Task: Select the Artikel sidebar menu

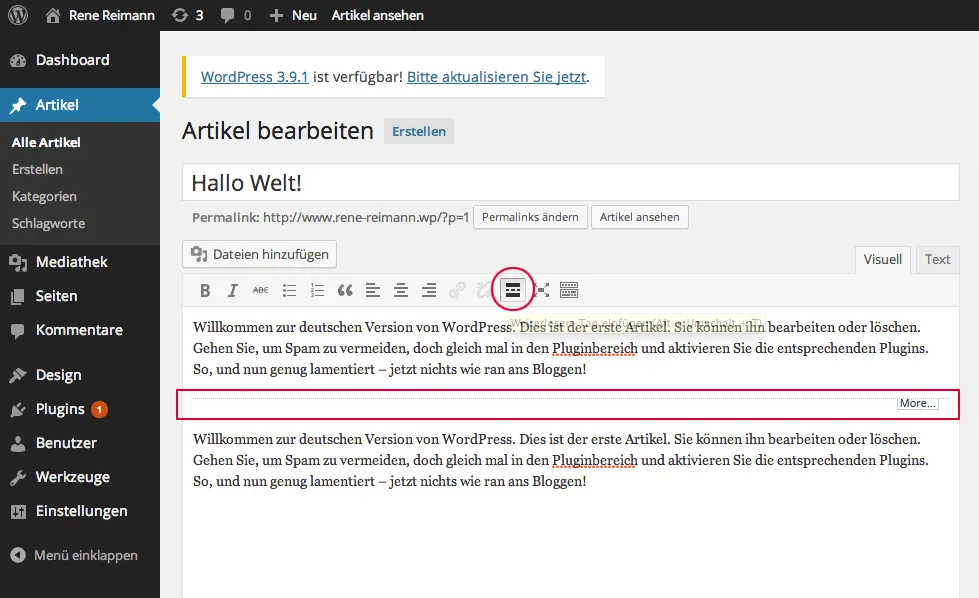Action: [80, 105]
